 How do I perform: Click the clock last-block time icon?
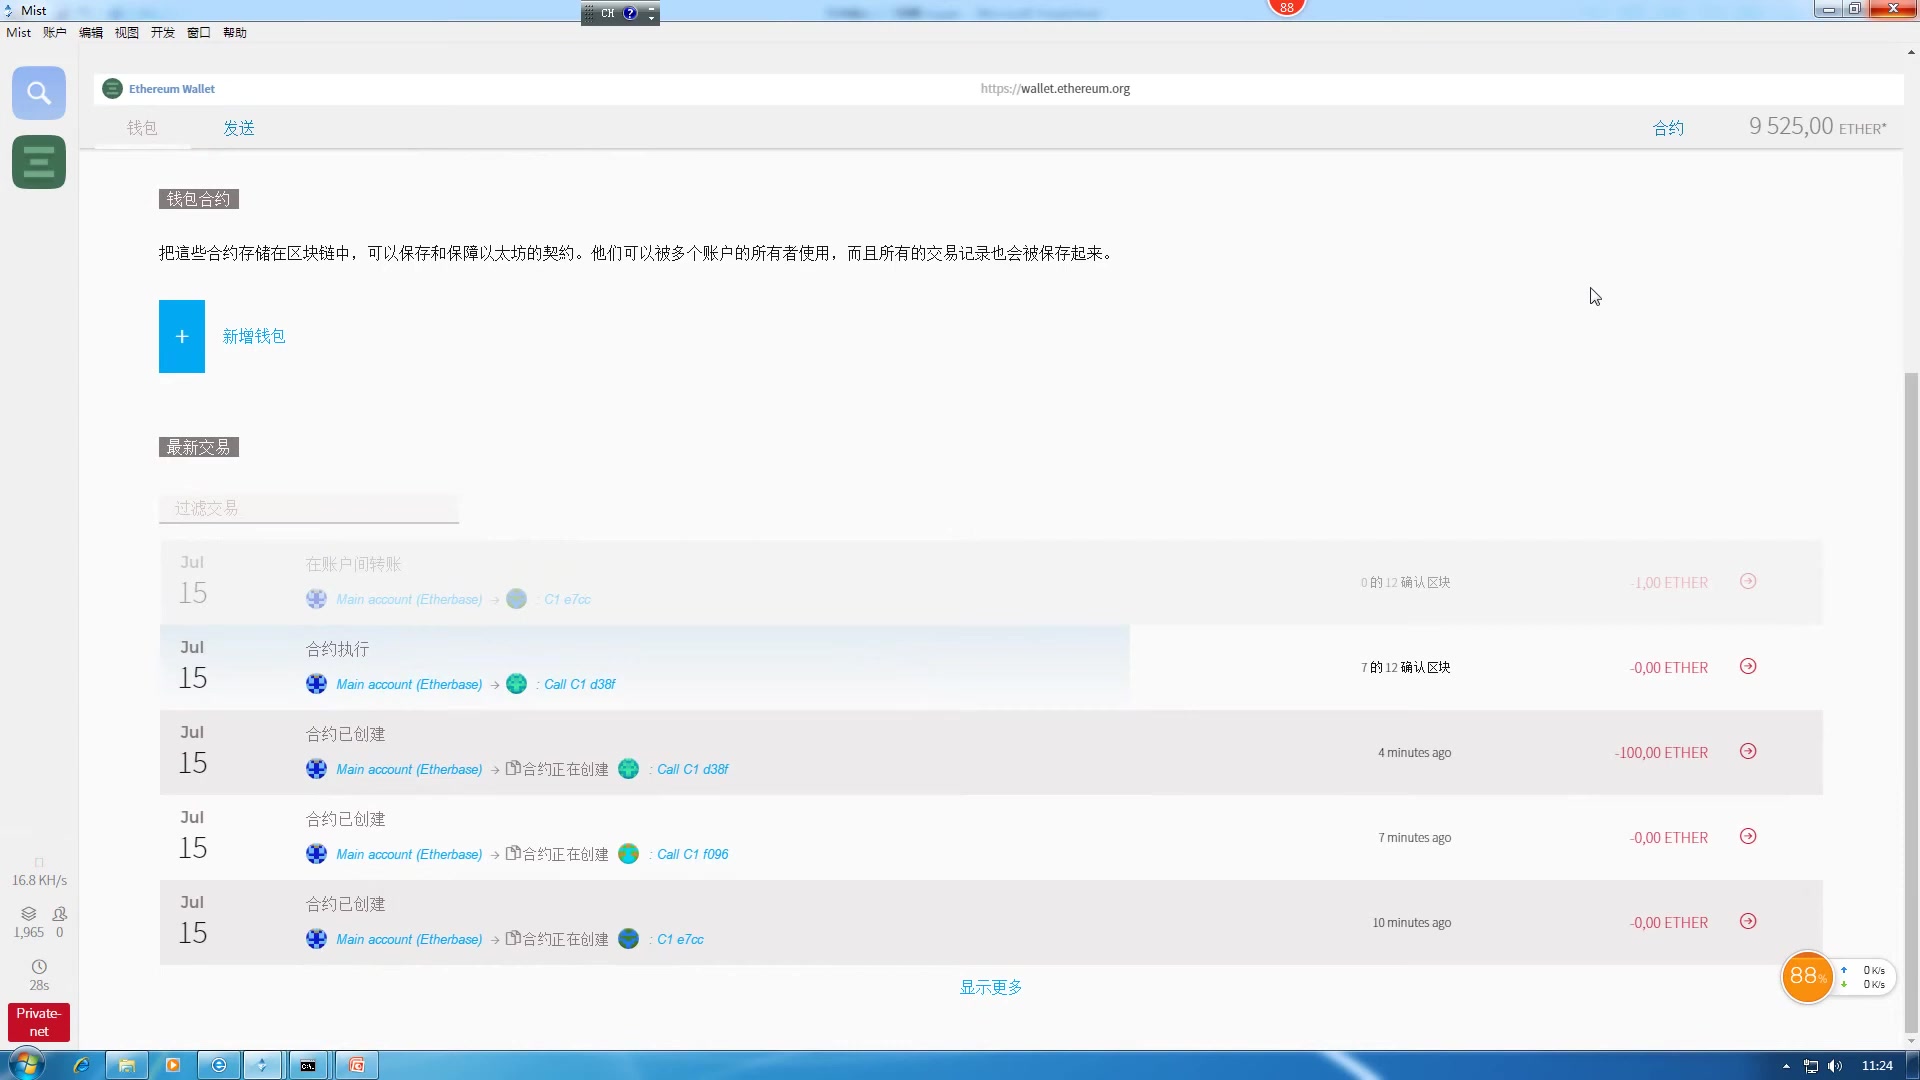click(39, 967)
